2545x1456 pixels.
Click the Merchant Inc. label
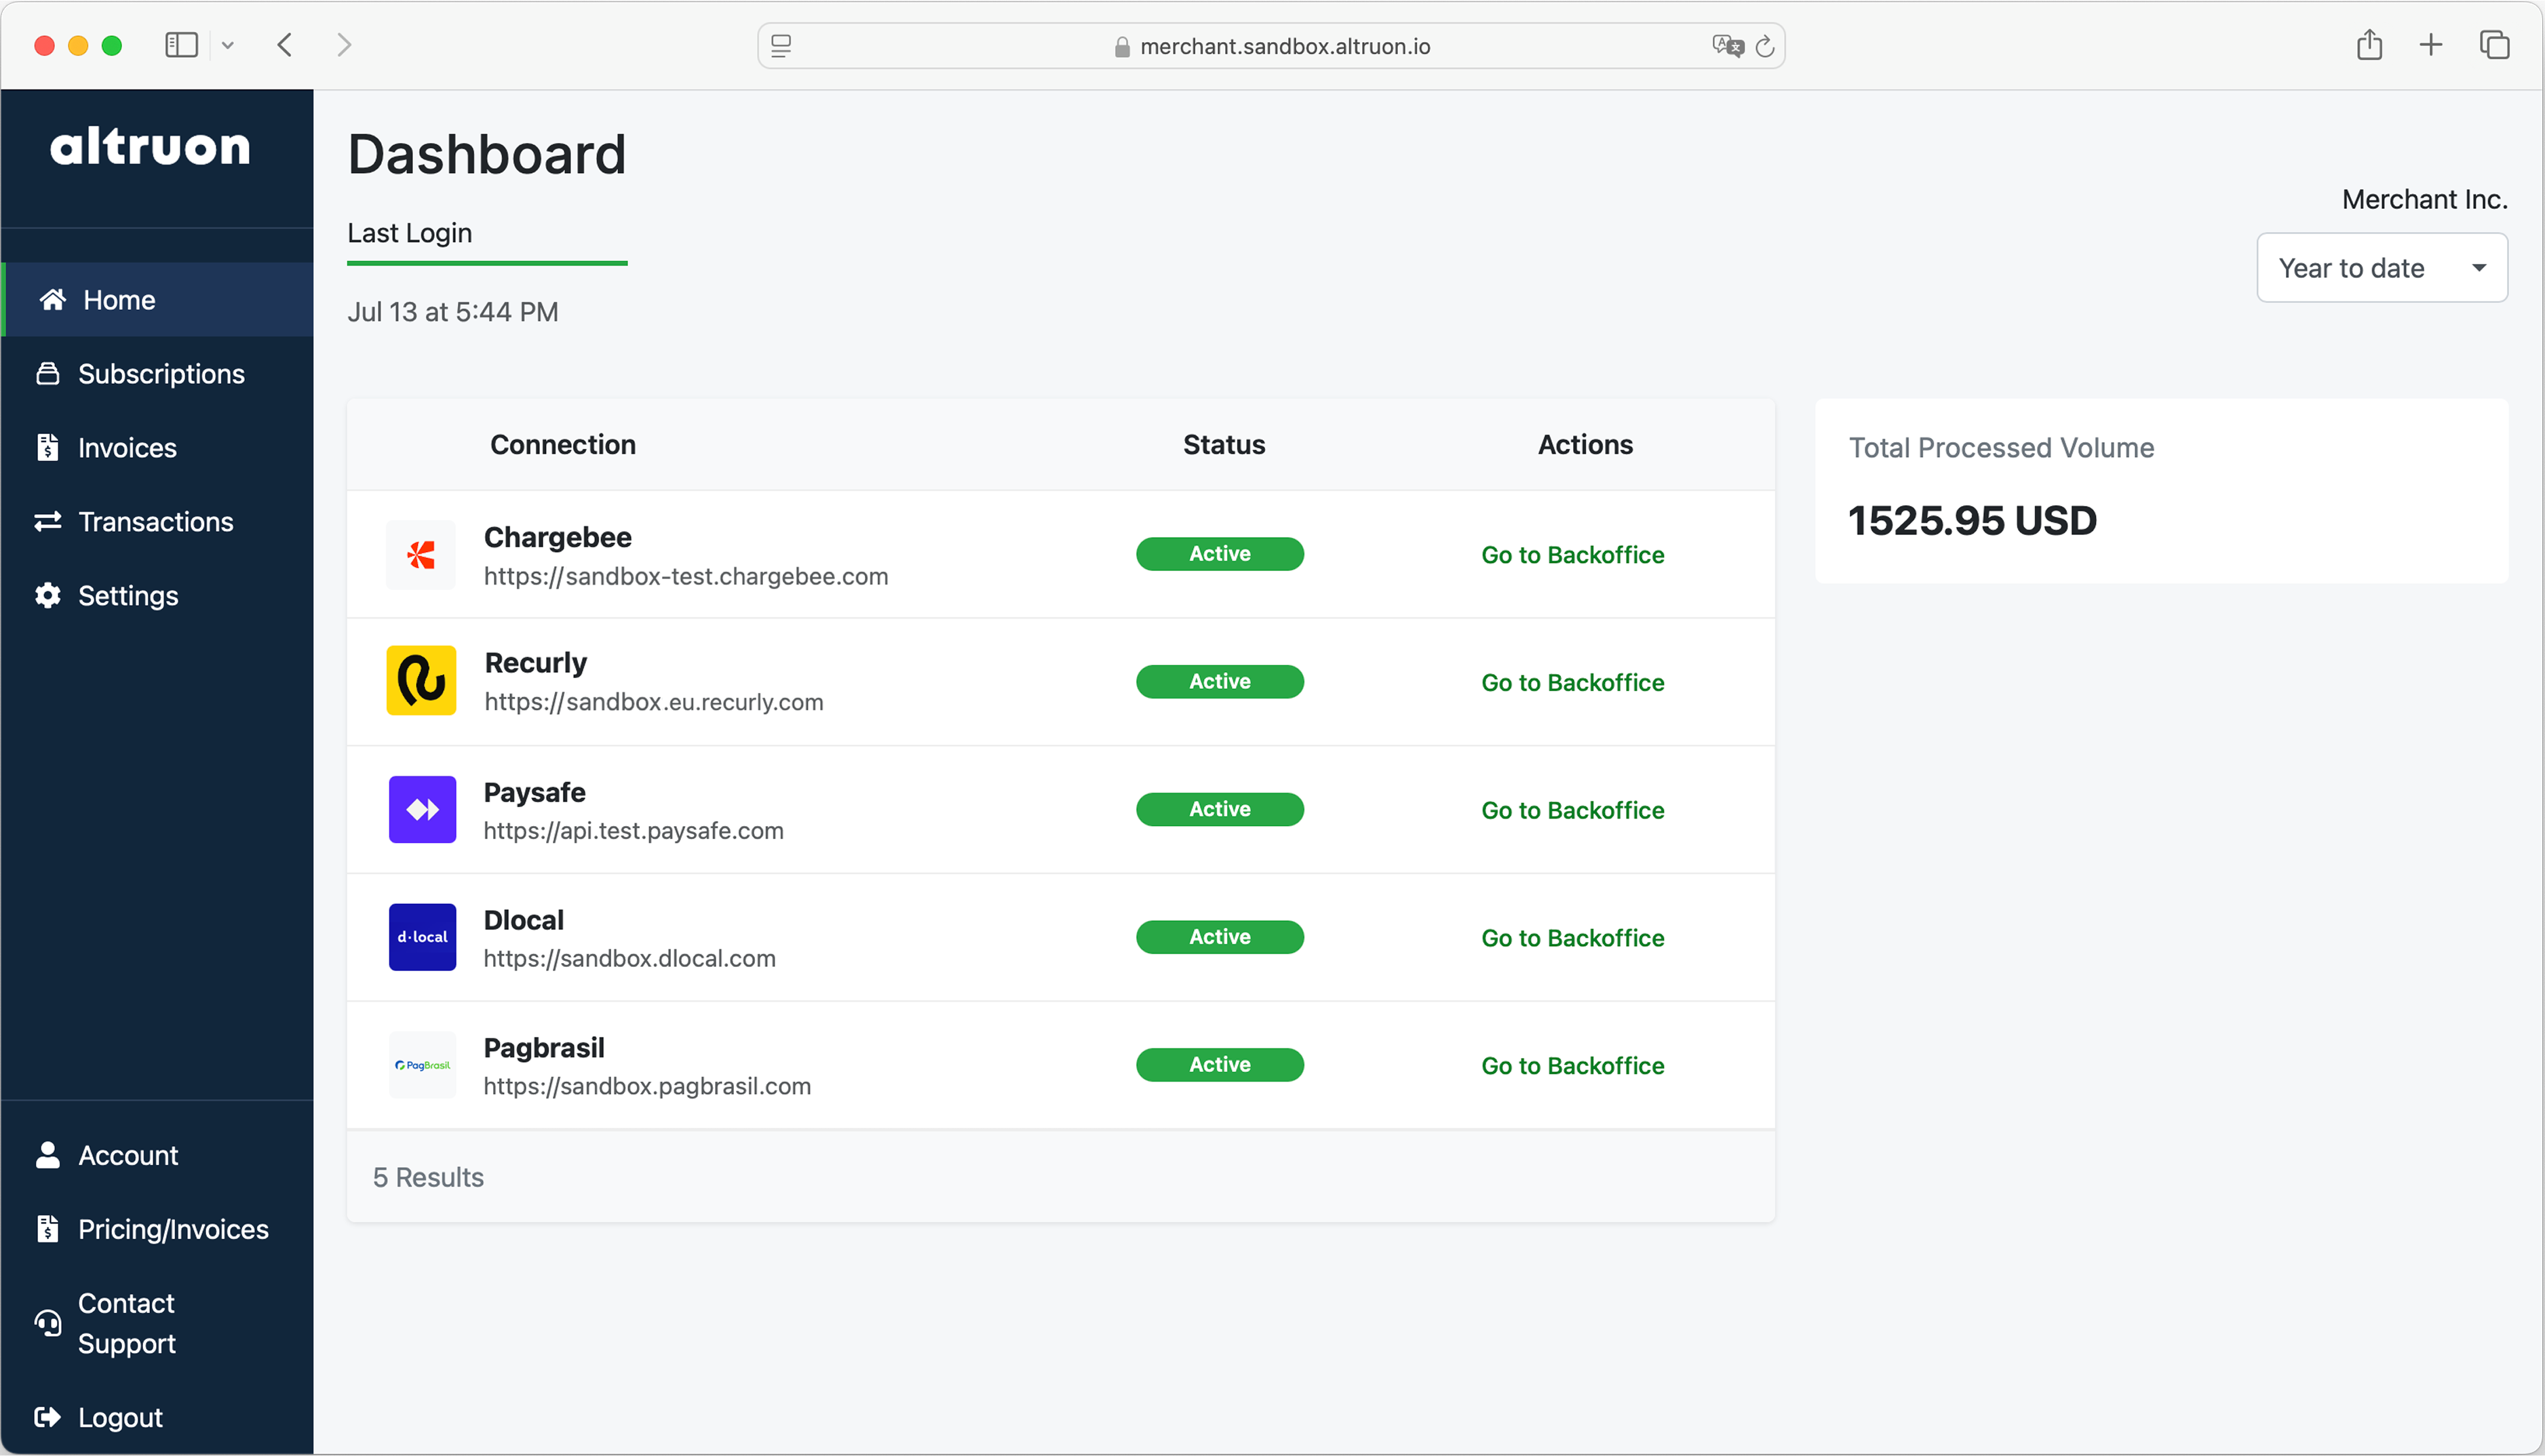(2424, 200)
